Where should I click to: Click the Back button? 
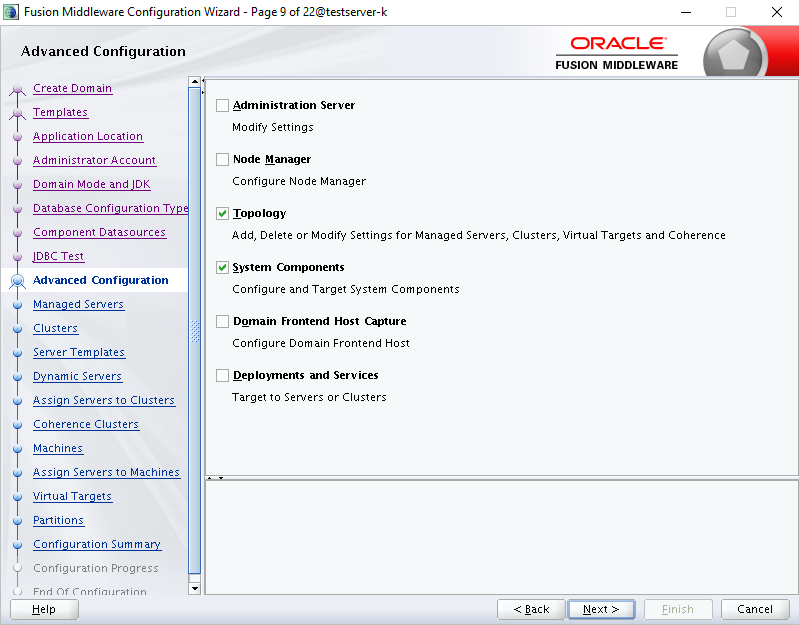[531, 609]
